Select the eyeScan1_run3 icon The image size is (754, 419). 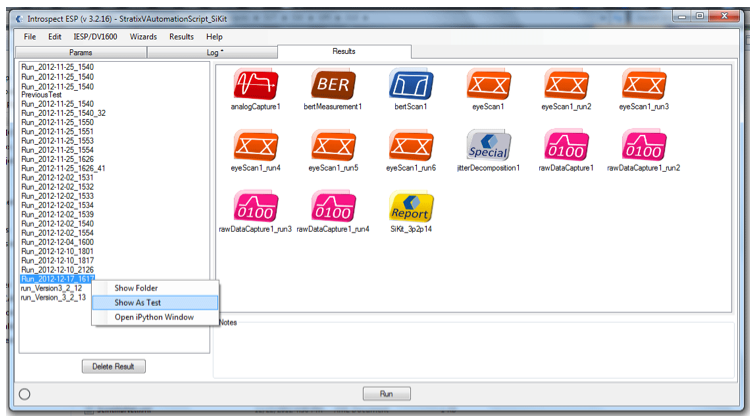pyautogui.click(x=644, y=84)
